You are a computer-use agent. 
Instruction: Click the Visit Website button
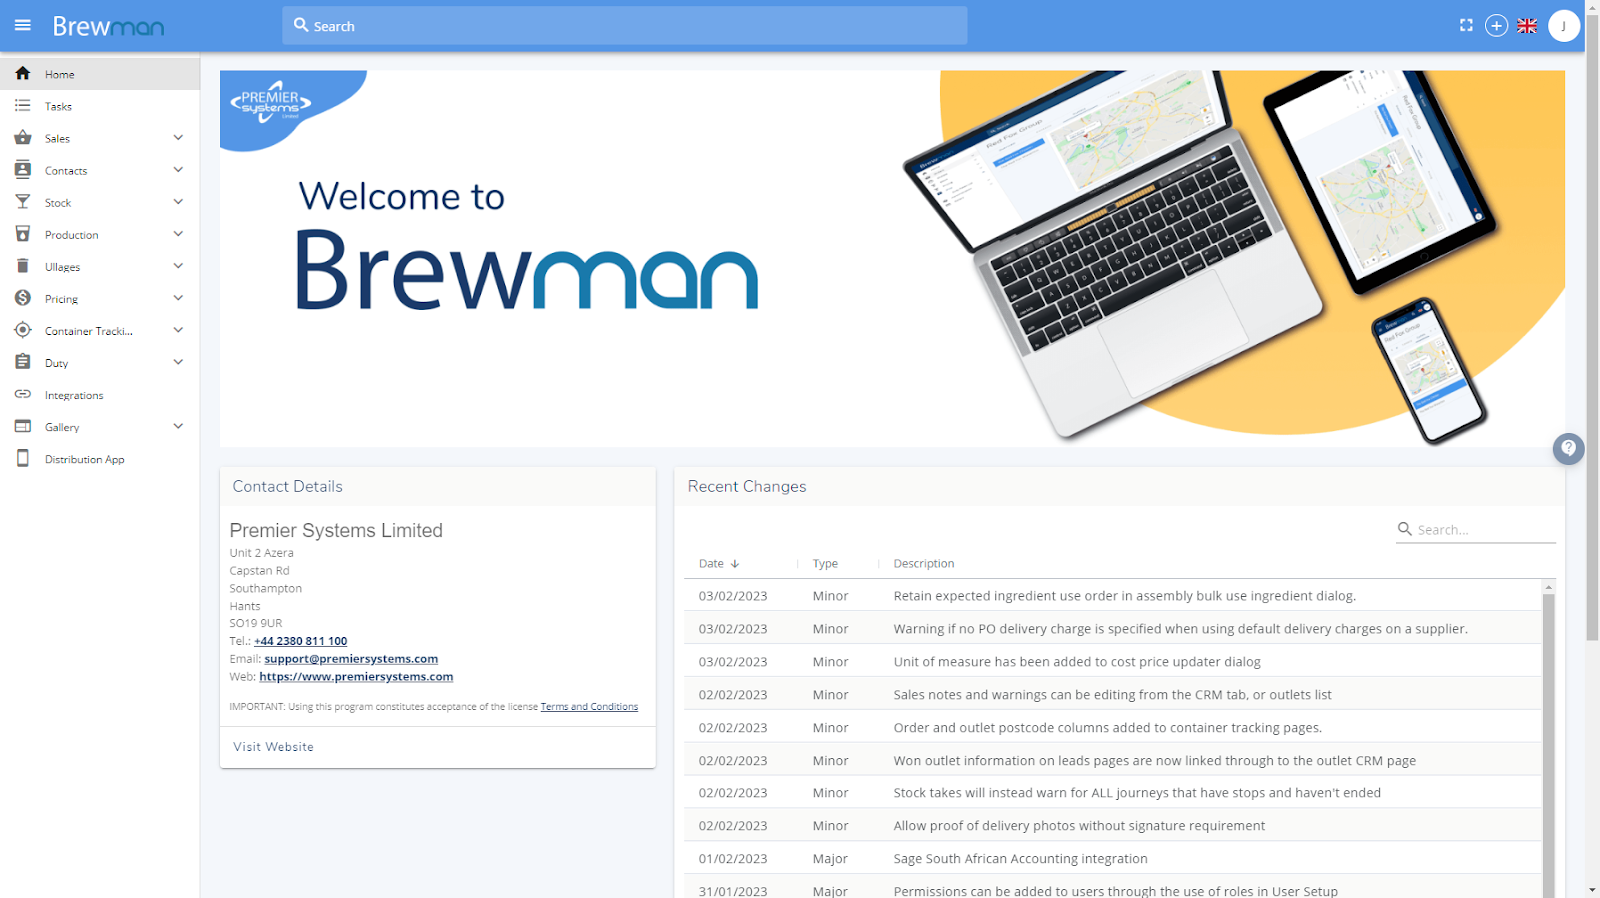pos(273,747)
